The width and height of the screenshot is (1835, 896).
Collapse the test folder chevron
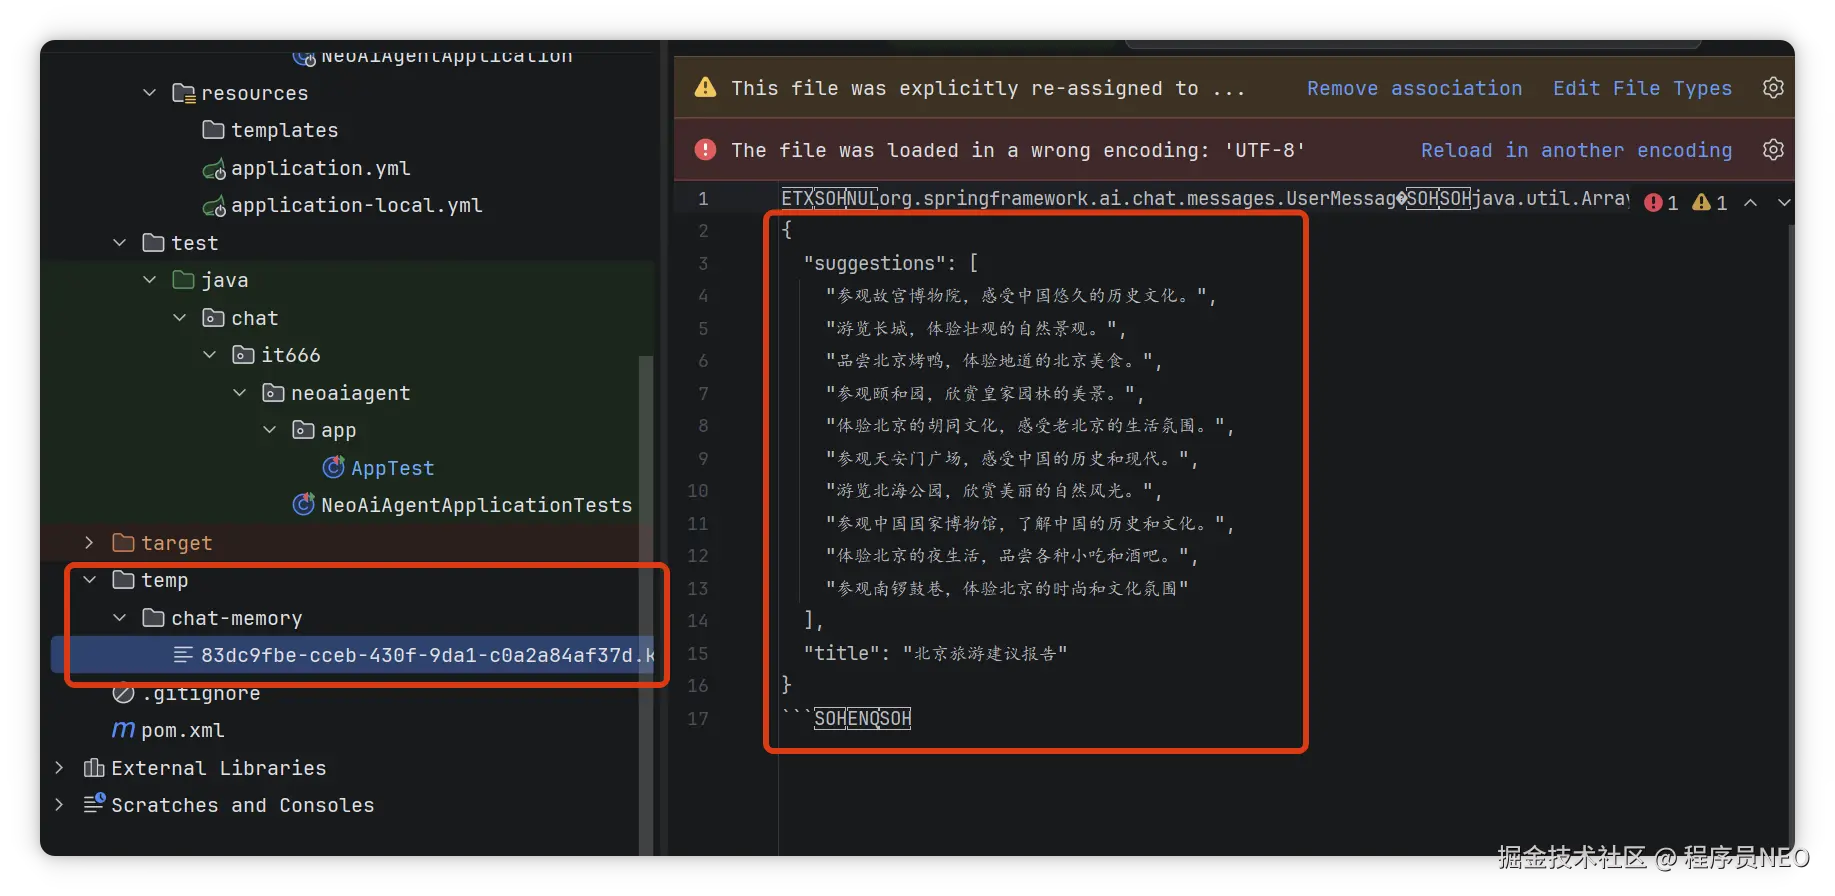[120, 243]
